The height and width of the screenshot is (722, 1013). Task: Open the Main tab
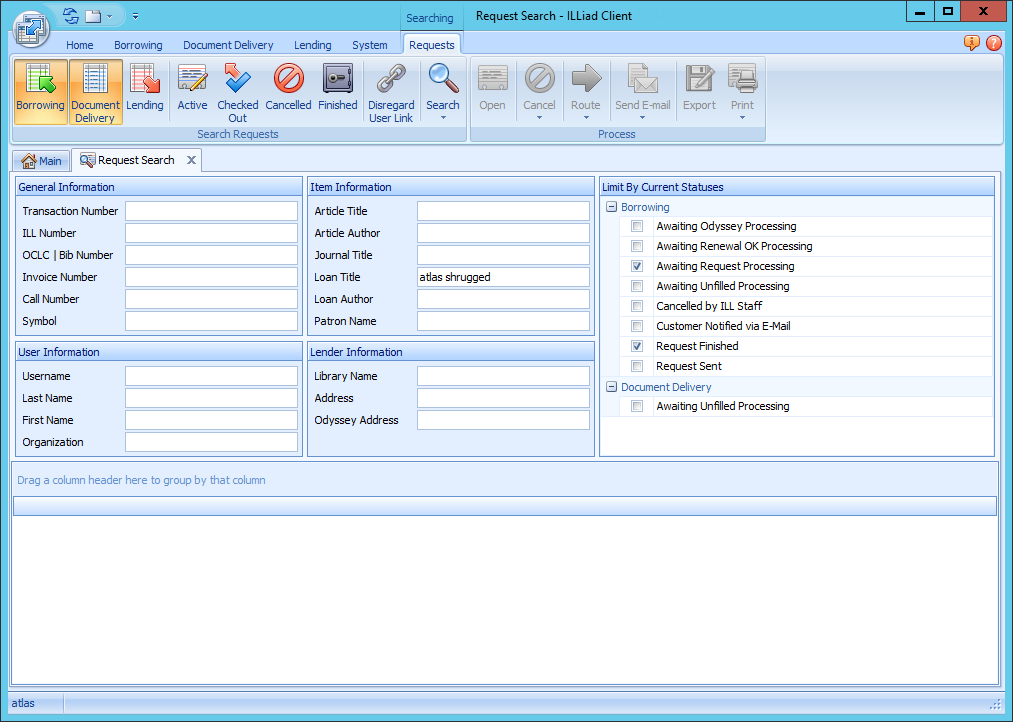(x=42, y=161)
